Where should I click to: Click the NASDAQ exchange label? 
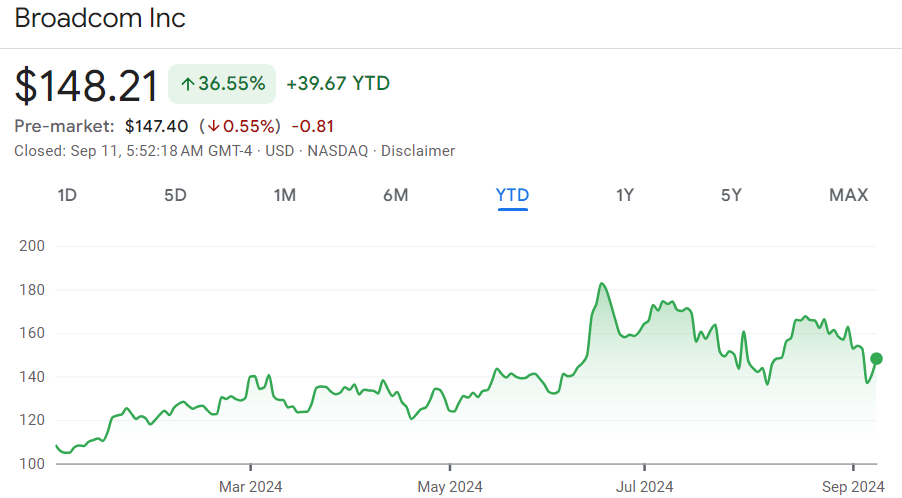pos(338,151)
